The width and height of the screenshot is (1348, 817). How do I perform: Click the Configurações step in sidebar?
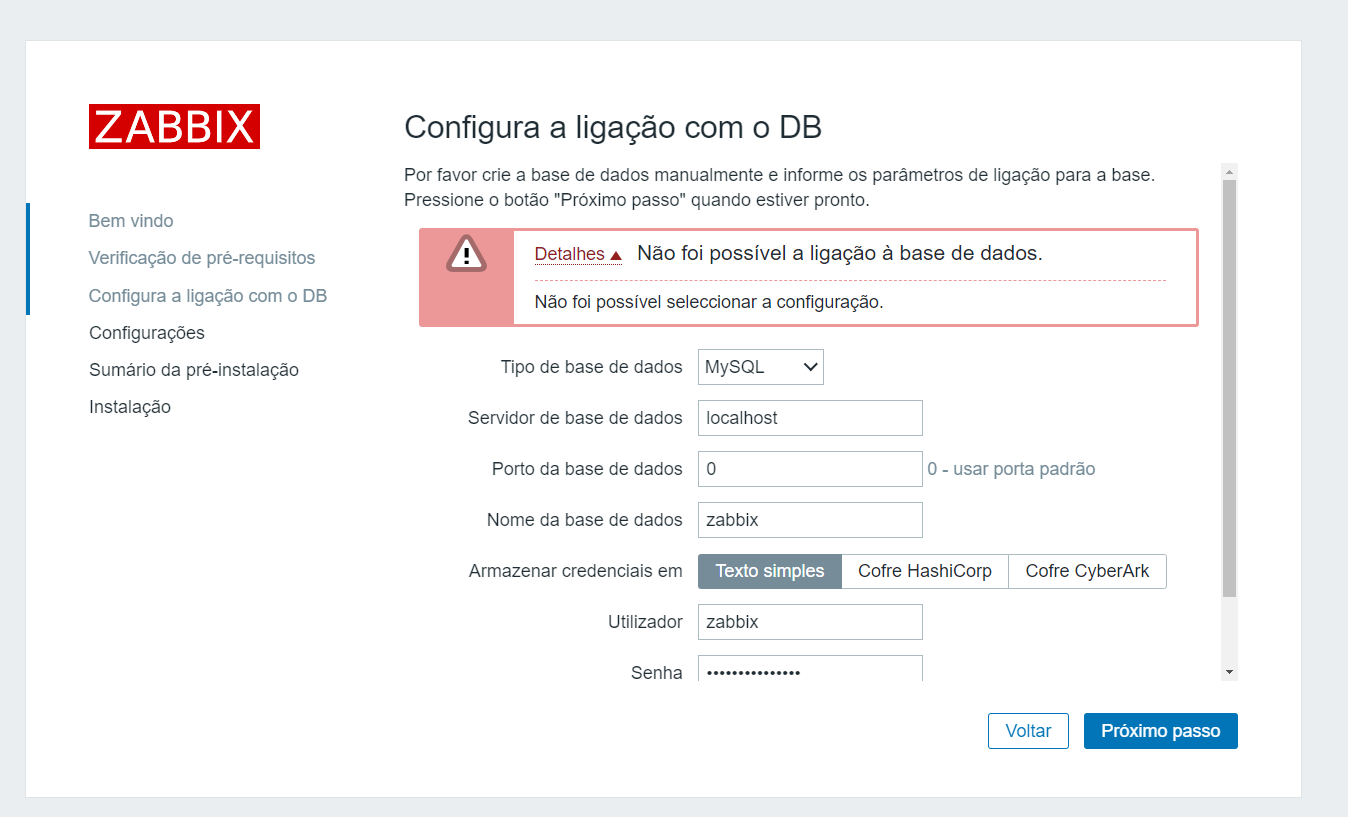tap(147, 333)
